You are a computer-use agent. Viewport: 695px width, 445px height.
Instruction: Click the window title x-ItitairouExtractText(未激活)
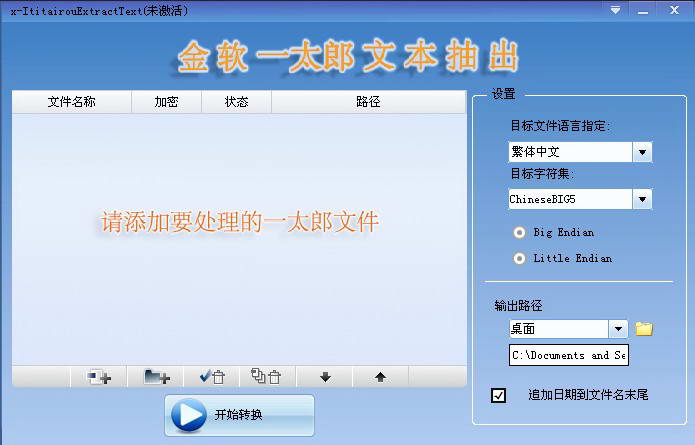99,11
